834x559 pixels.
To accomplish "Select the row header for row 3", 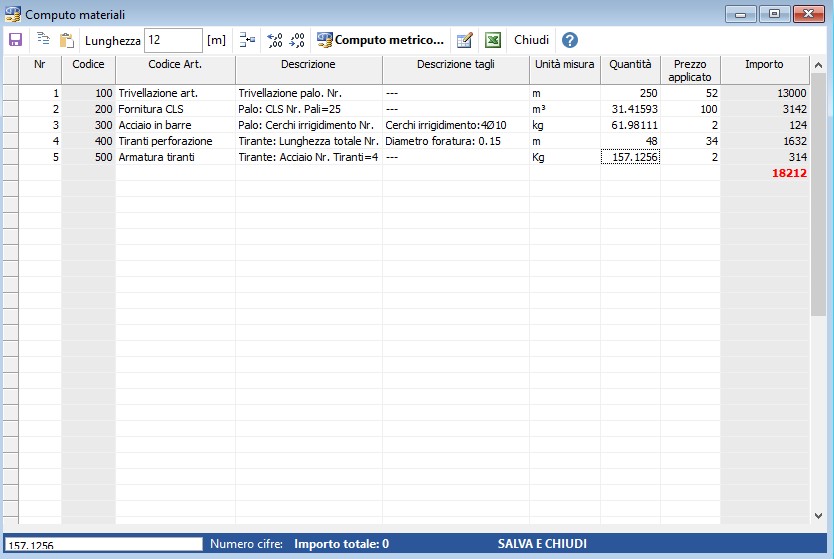I will pyautogui.click(x=11, y=125).
